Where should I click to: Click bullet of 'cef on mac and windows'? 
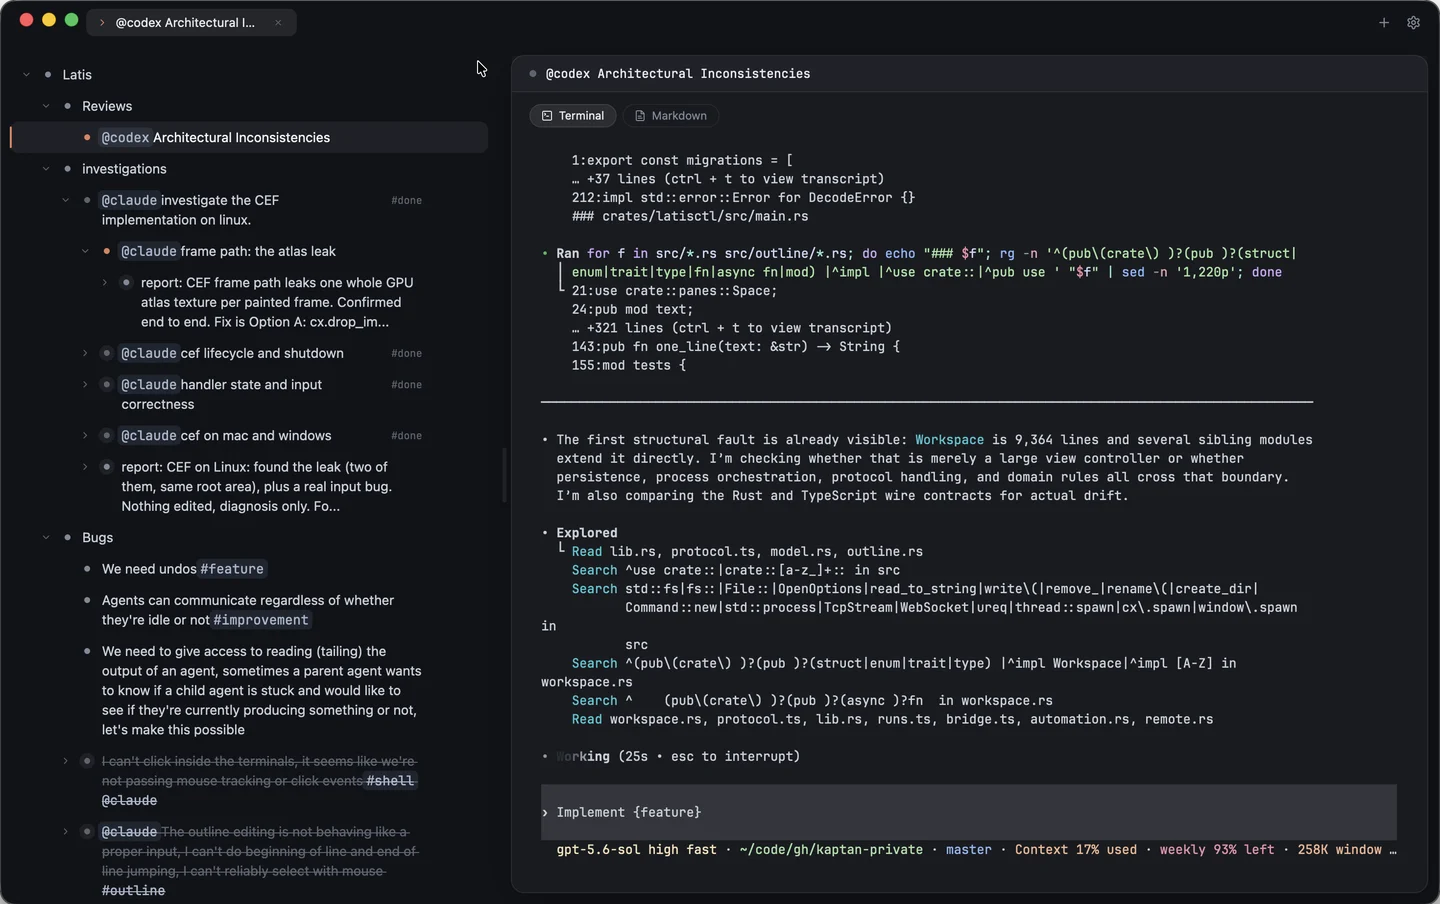[x=107, y=436]
